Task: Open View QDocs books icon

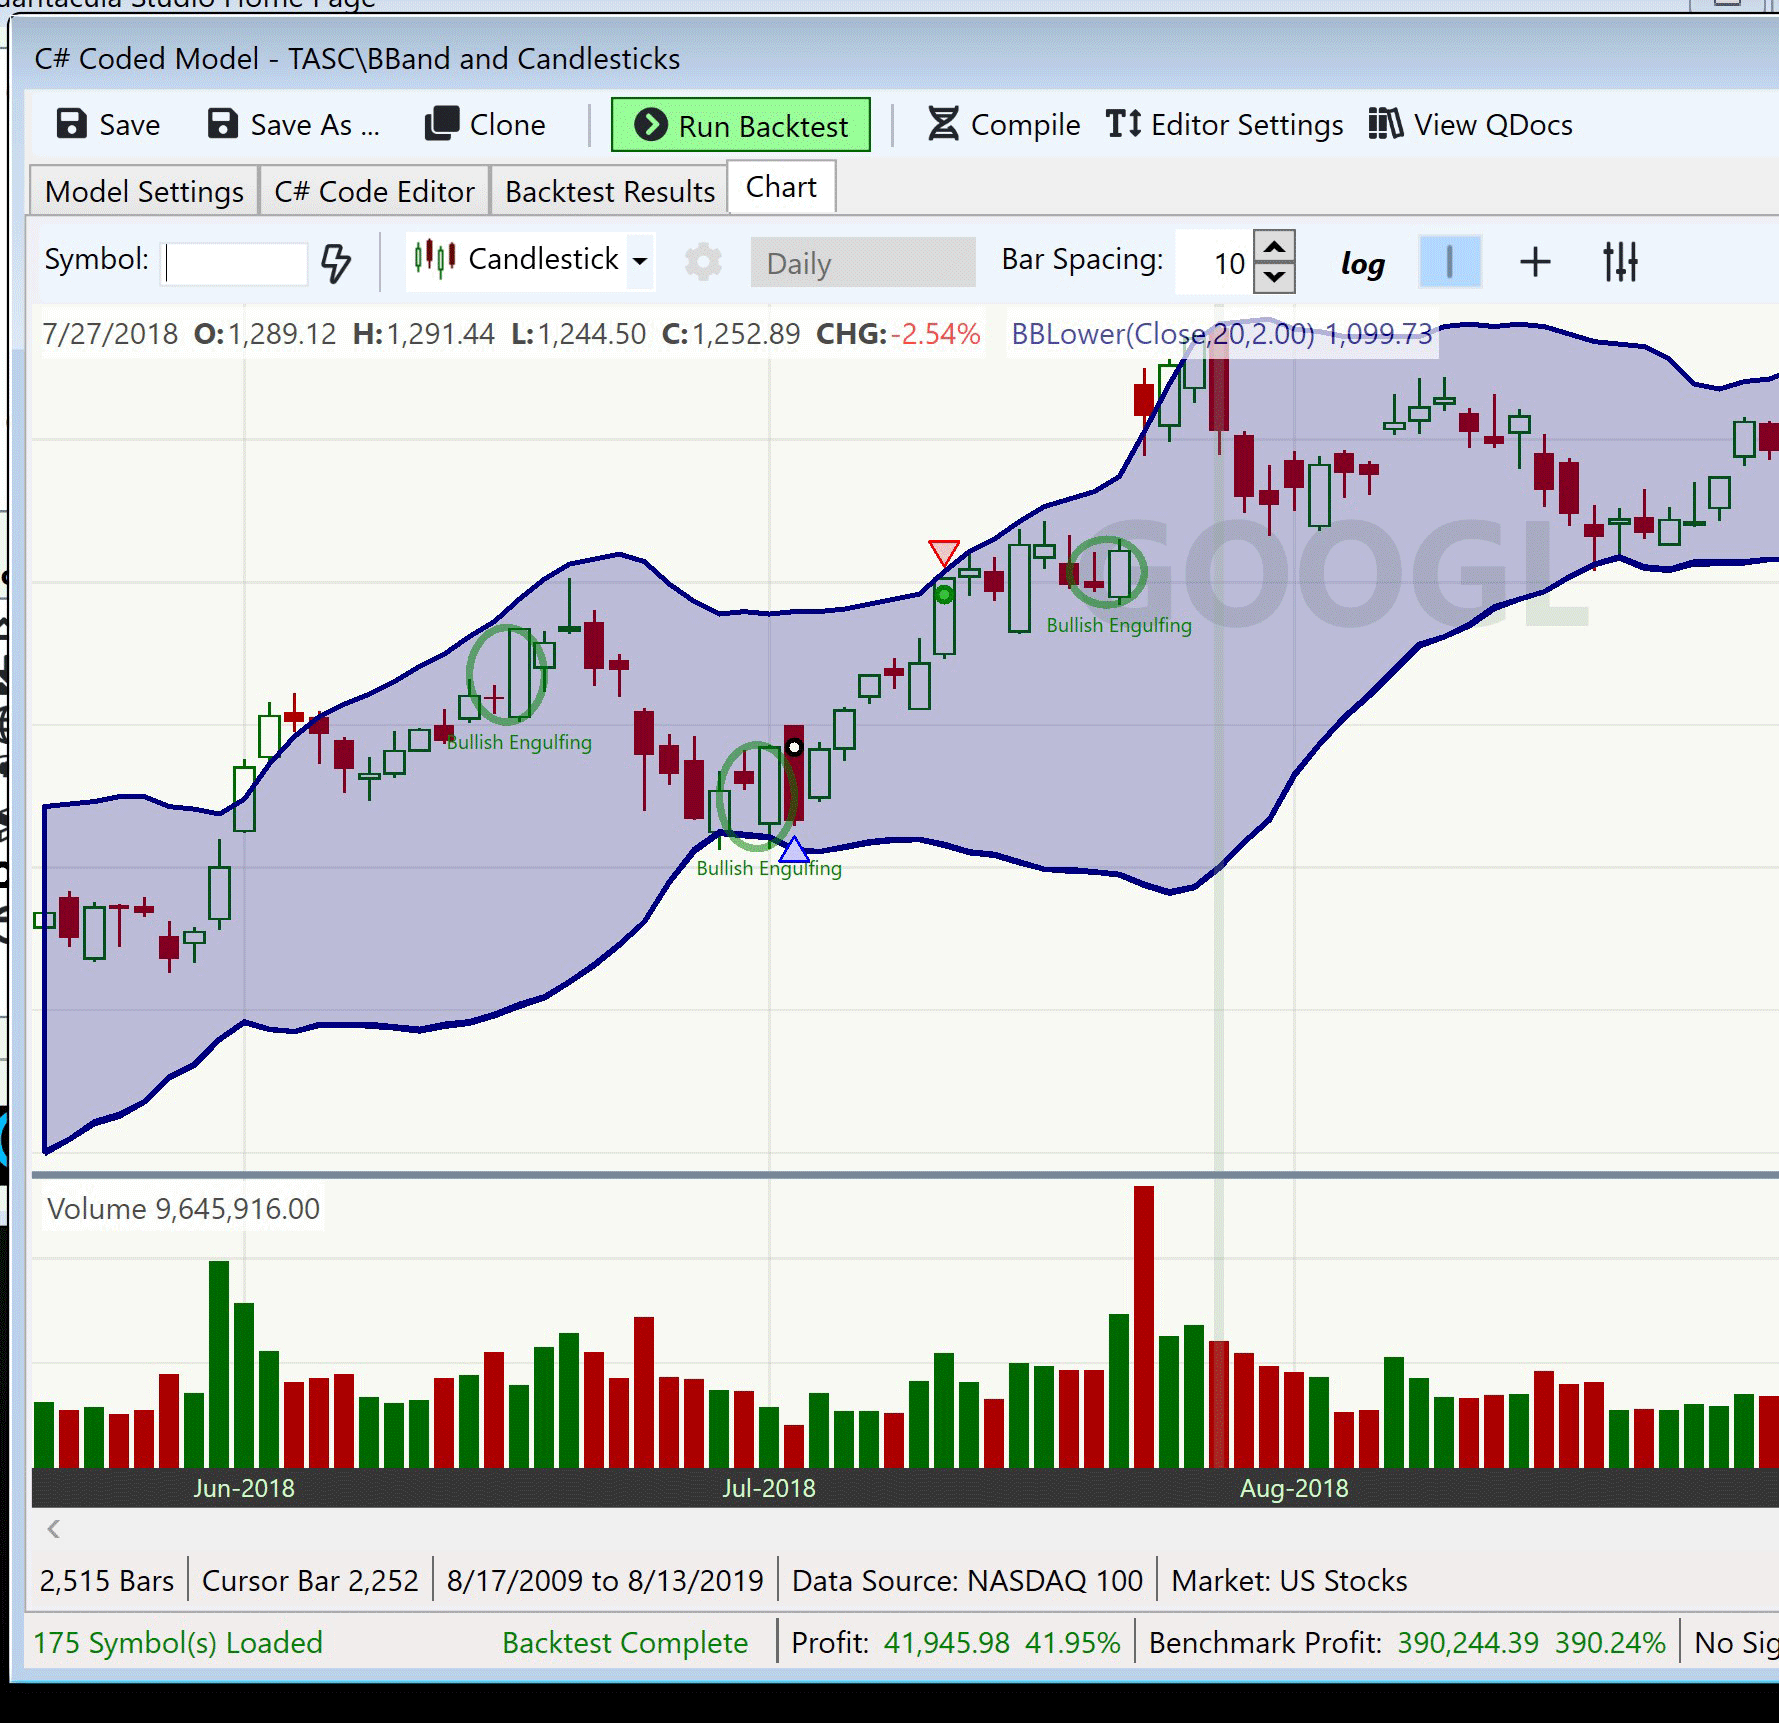Action: pyautogui.click(x=1385, y=125)
